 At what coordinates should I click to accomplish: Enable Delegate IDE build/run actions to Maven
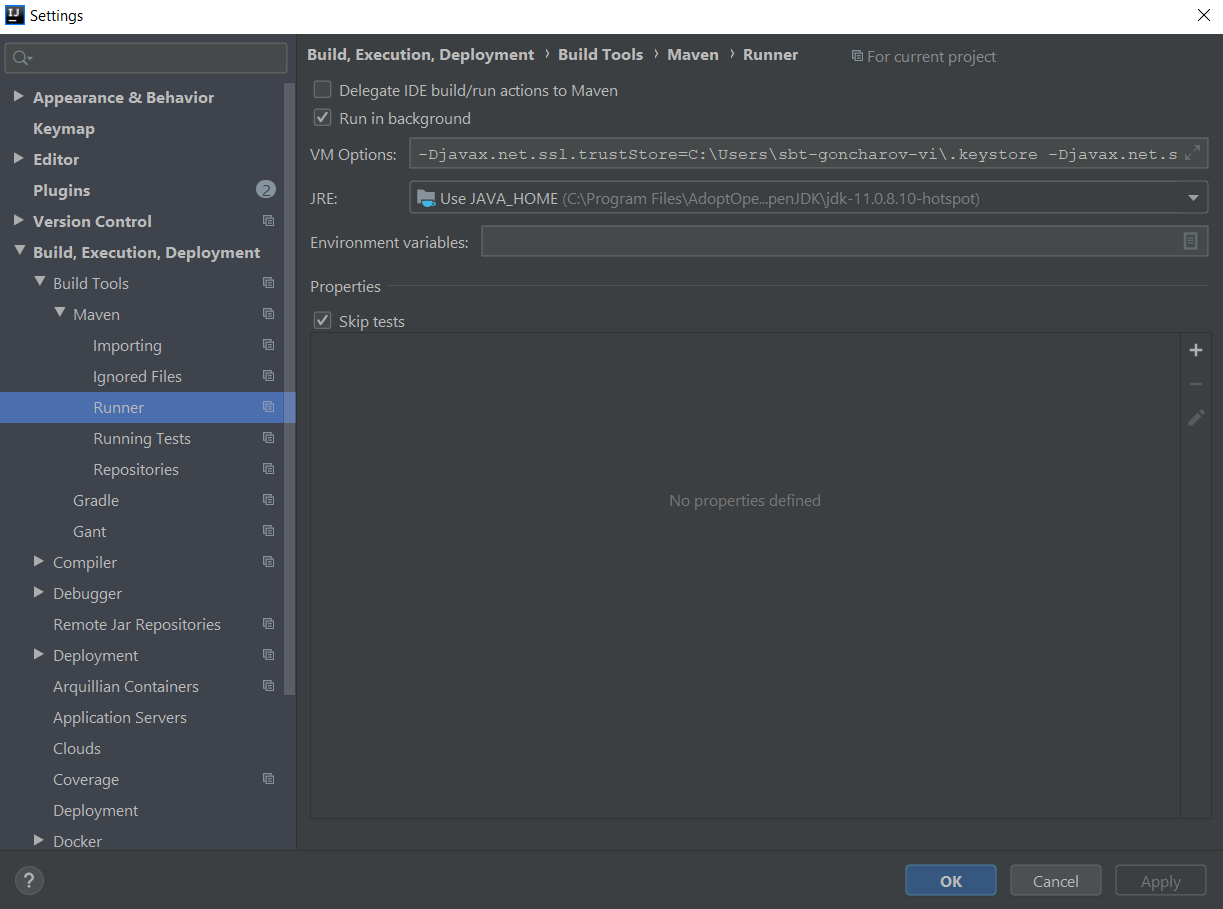[322, 90]
